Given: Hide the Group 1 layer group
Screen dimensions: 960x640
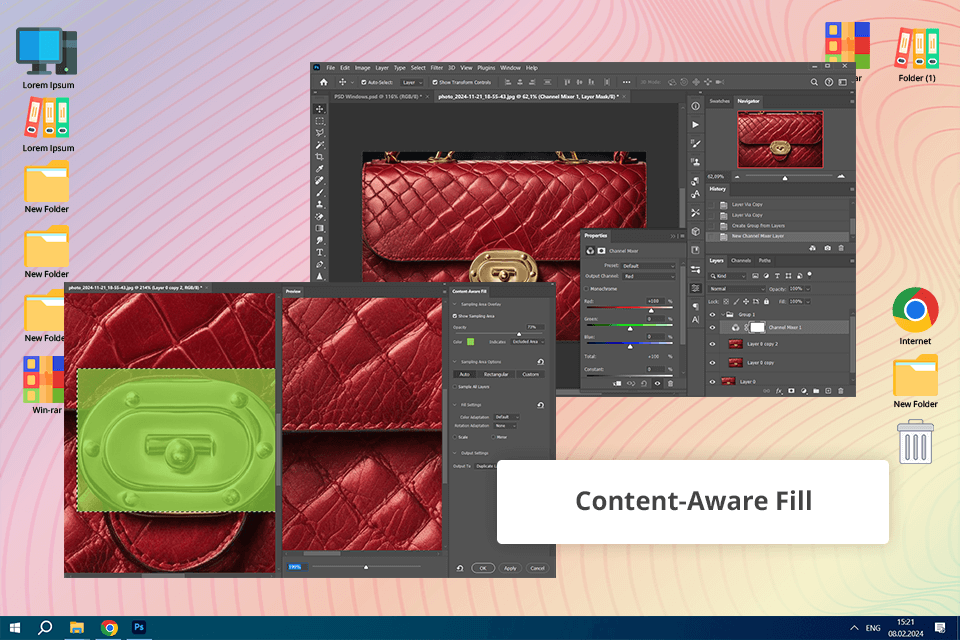Looking at the screenshot, I should [x=712, y=314].
